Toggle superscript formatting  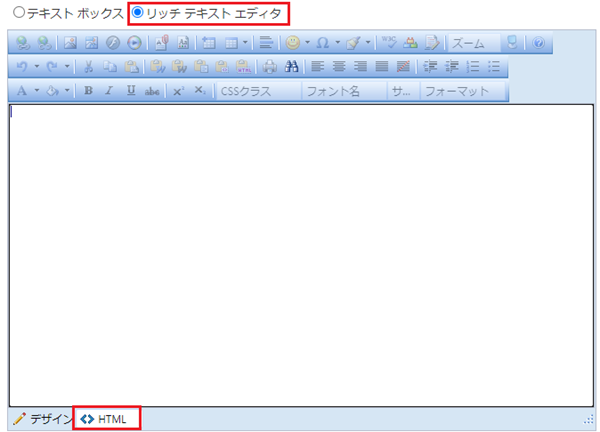[178, 91]
